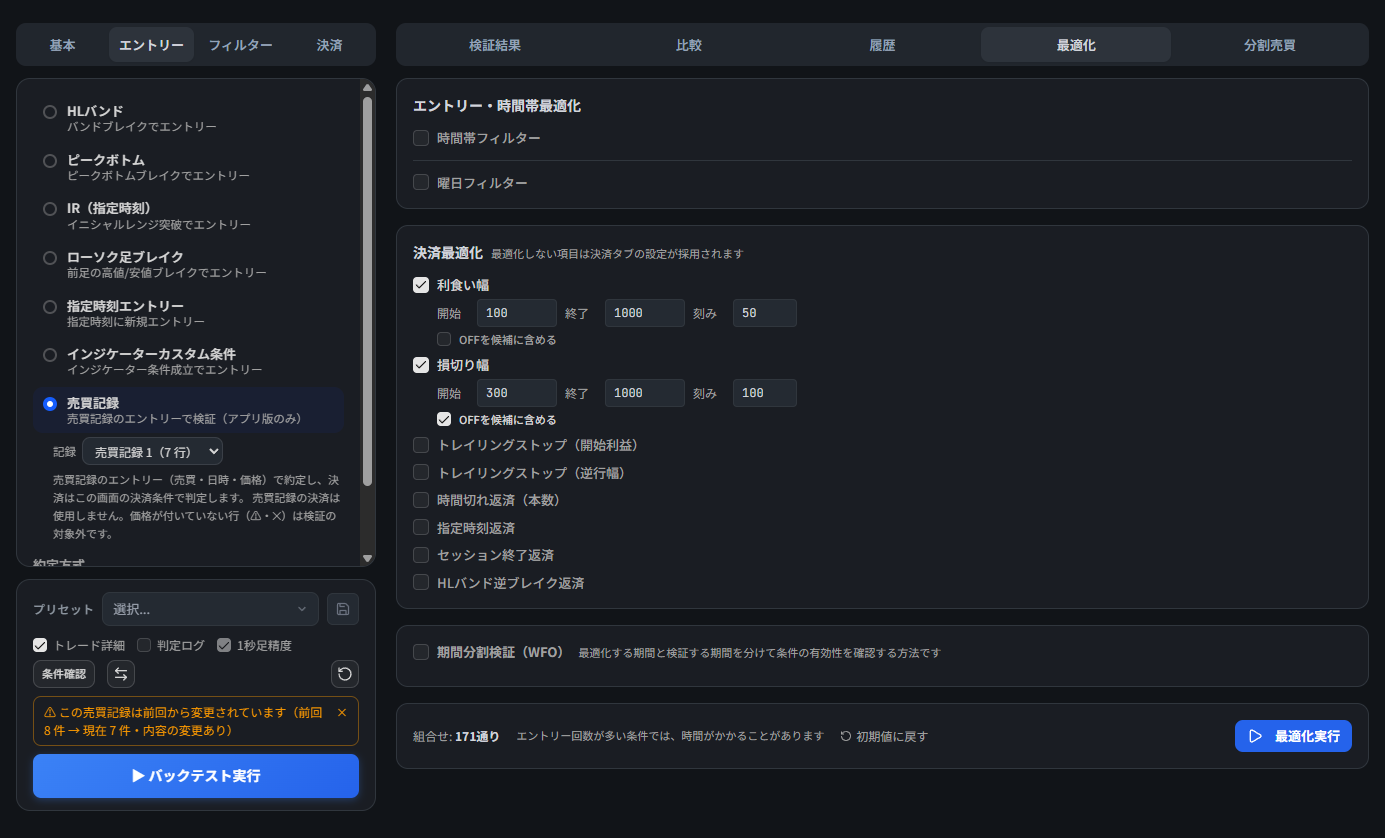Start optimization with 最適化実行 button

point(1293,736)
